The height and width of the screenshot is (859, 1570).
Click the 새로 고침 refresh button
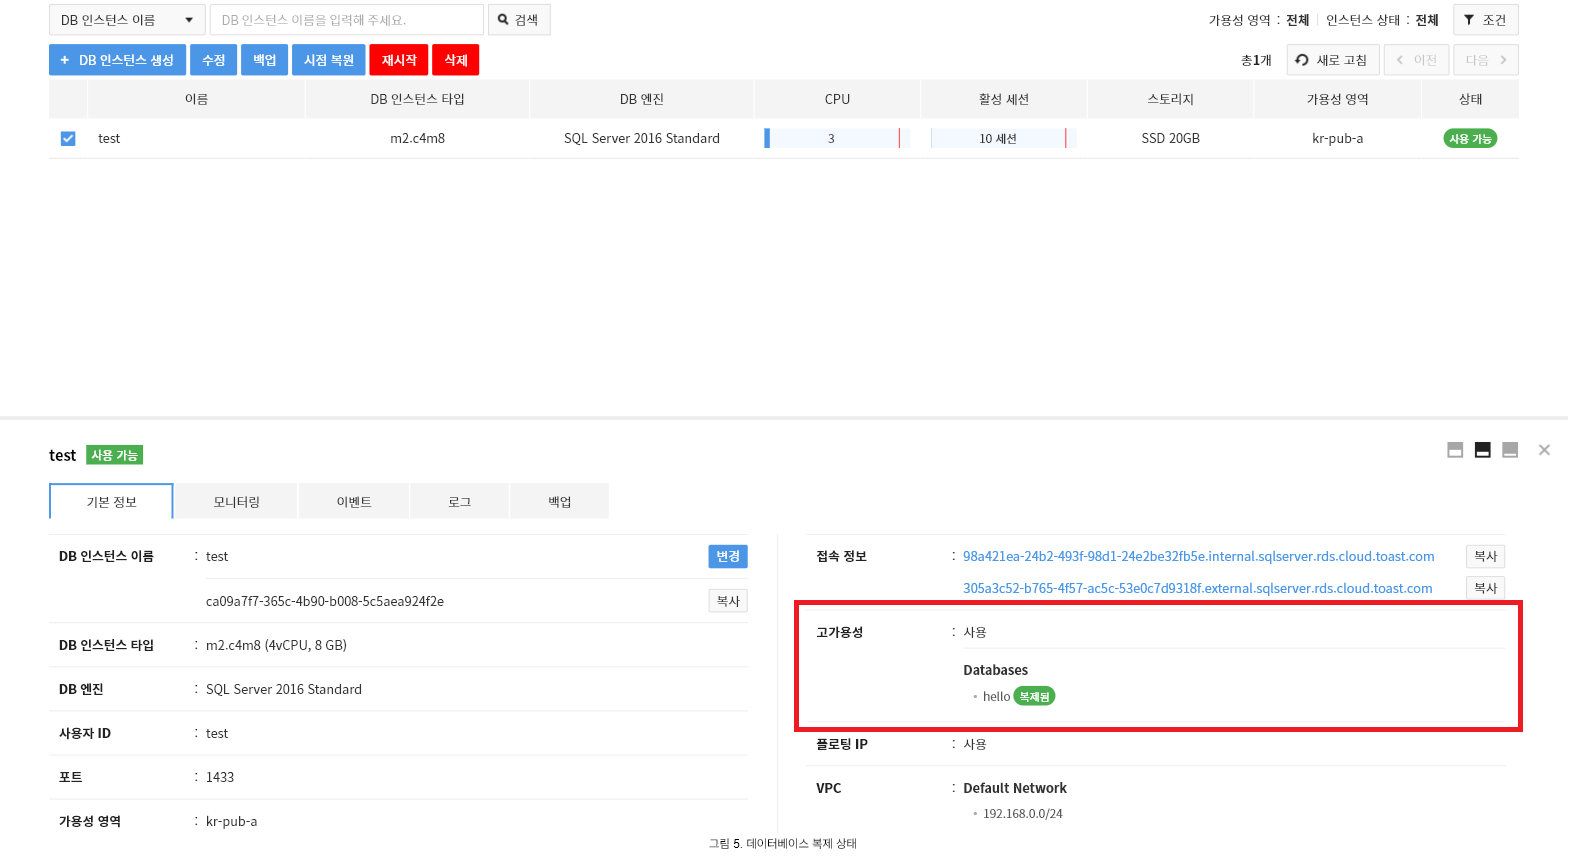(1333, 60)
